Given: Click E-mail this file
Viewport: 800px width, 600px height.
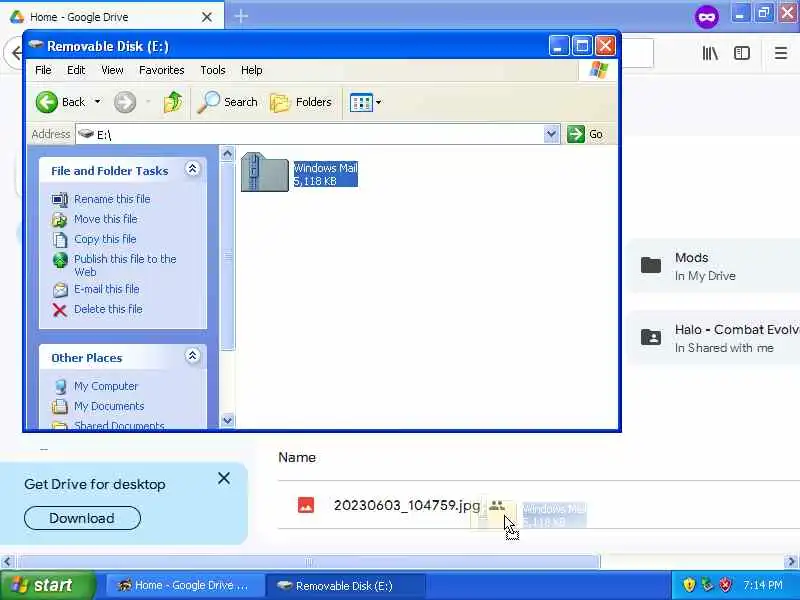Looking at the screenshot, I should pos(107,289).
